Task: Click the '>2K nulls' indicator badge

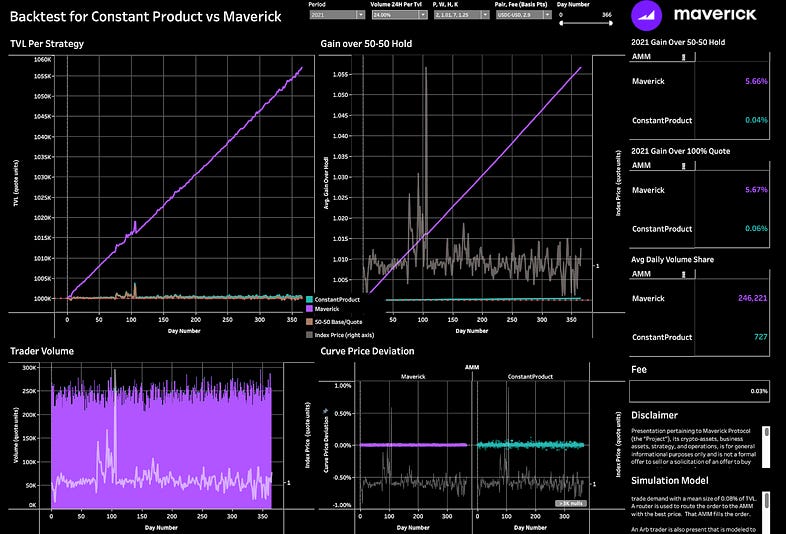Action: (x=570, y=503)
